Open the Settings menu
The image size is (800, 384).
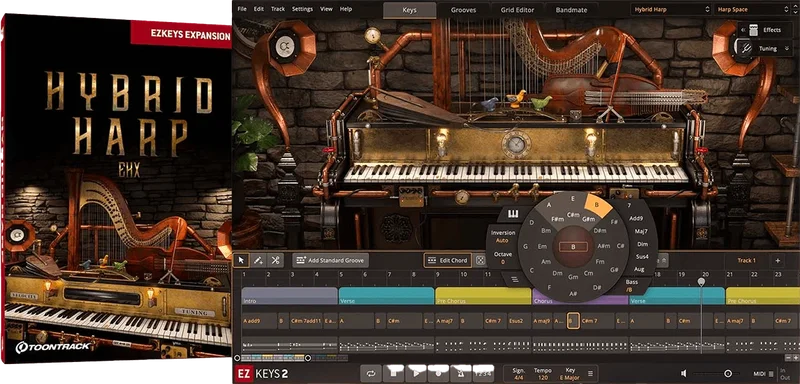click(303, 9)
